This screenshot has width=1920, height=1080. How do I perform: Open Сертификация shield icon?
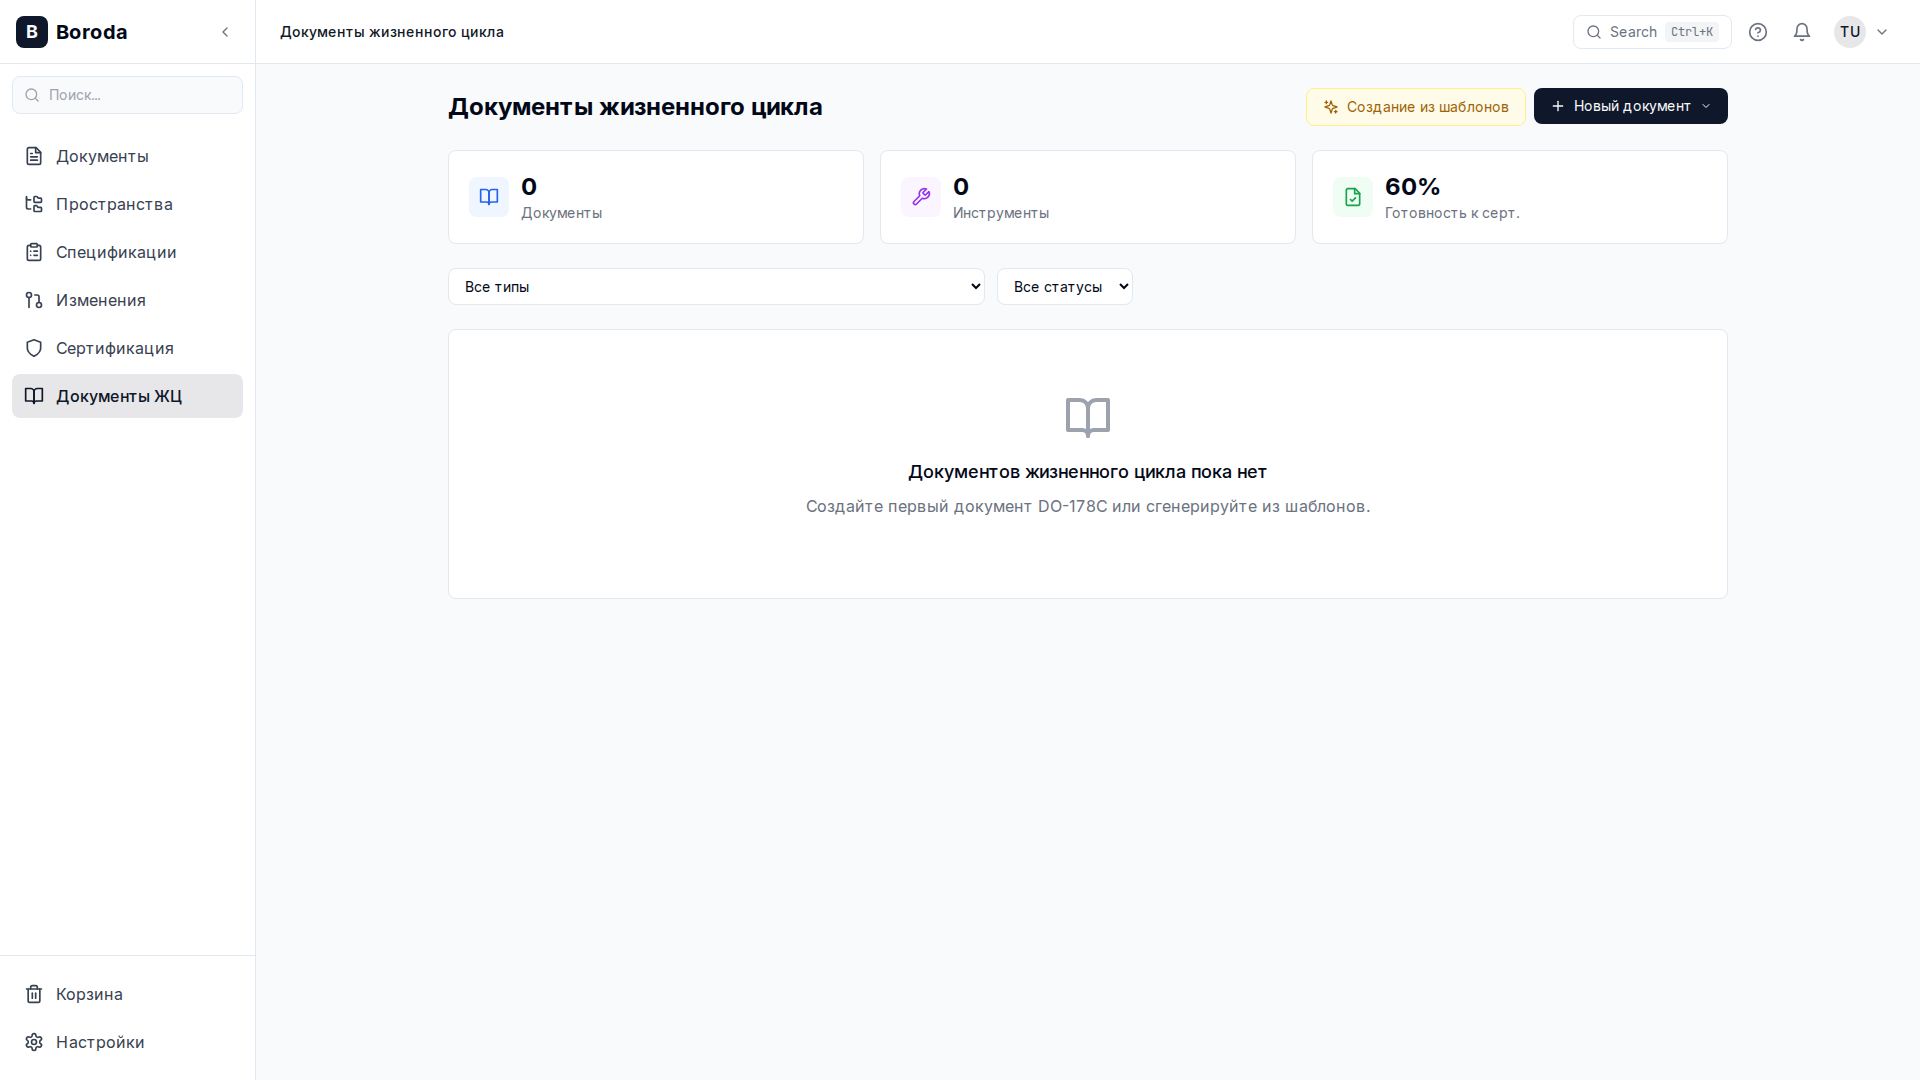34,348
